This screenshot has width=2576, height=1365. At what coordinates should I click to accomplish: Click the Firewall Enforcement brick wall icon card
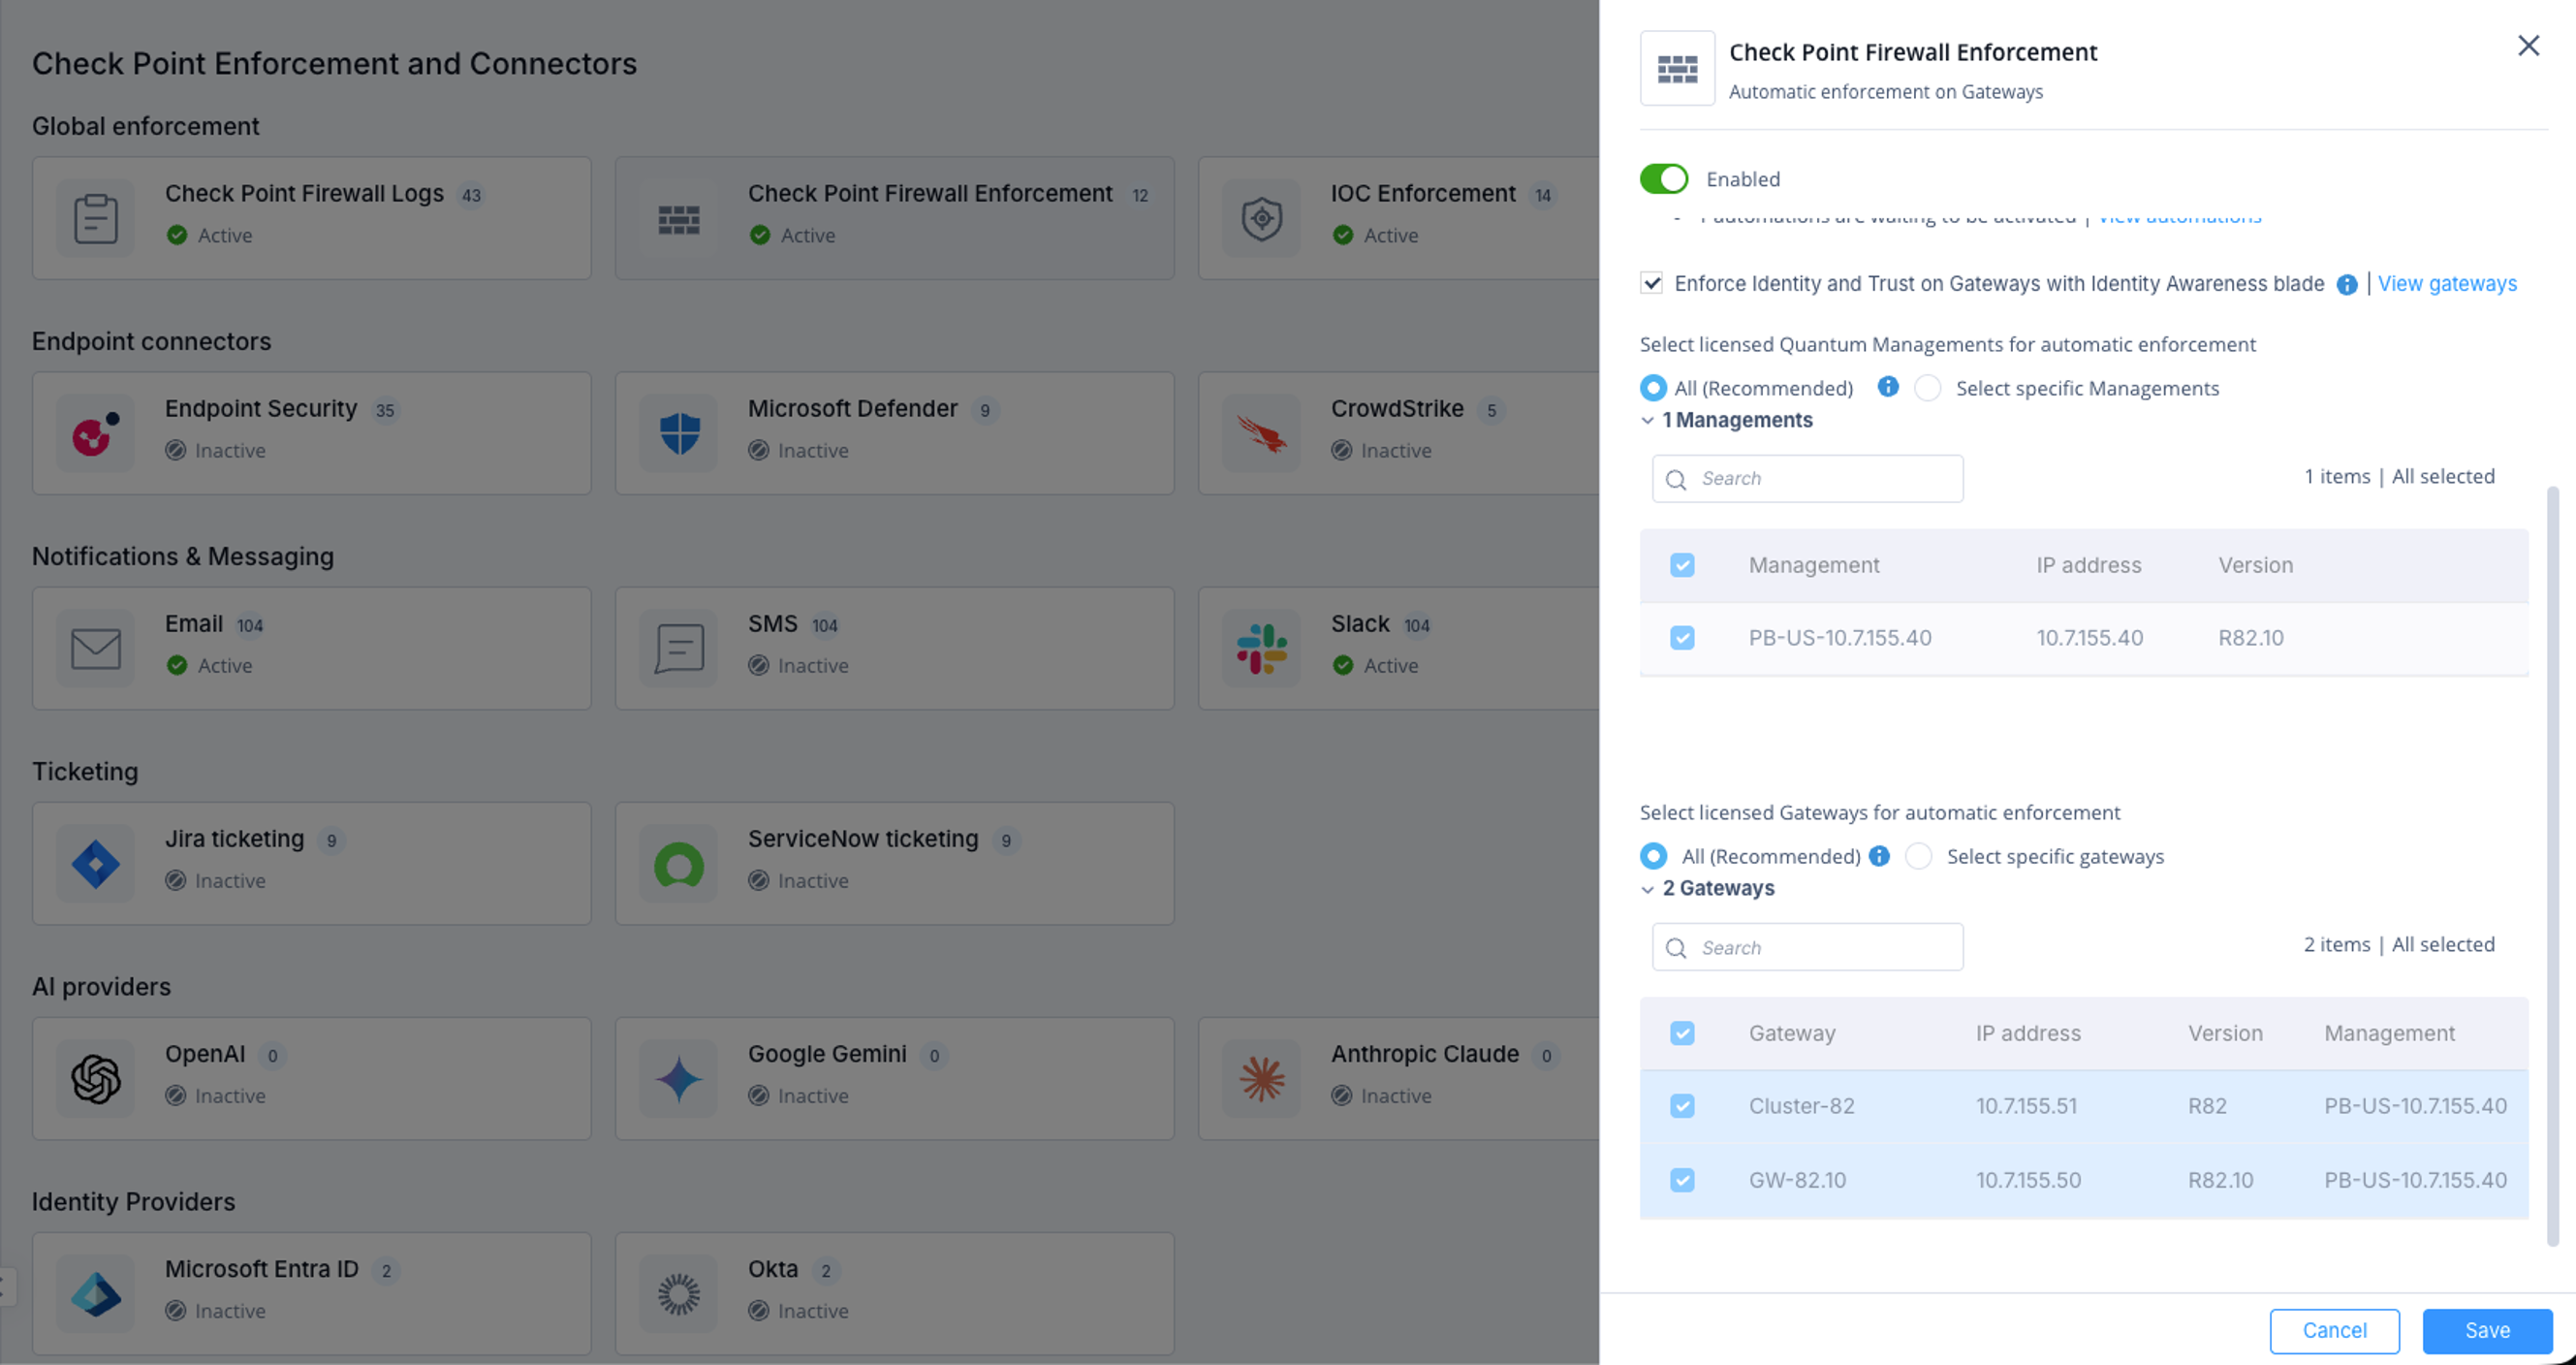679,218
